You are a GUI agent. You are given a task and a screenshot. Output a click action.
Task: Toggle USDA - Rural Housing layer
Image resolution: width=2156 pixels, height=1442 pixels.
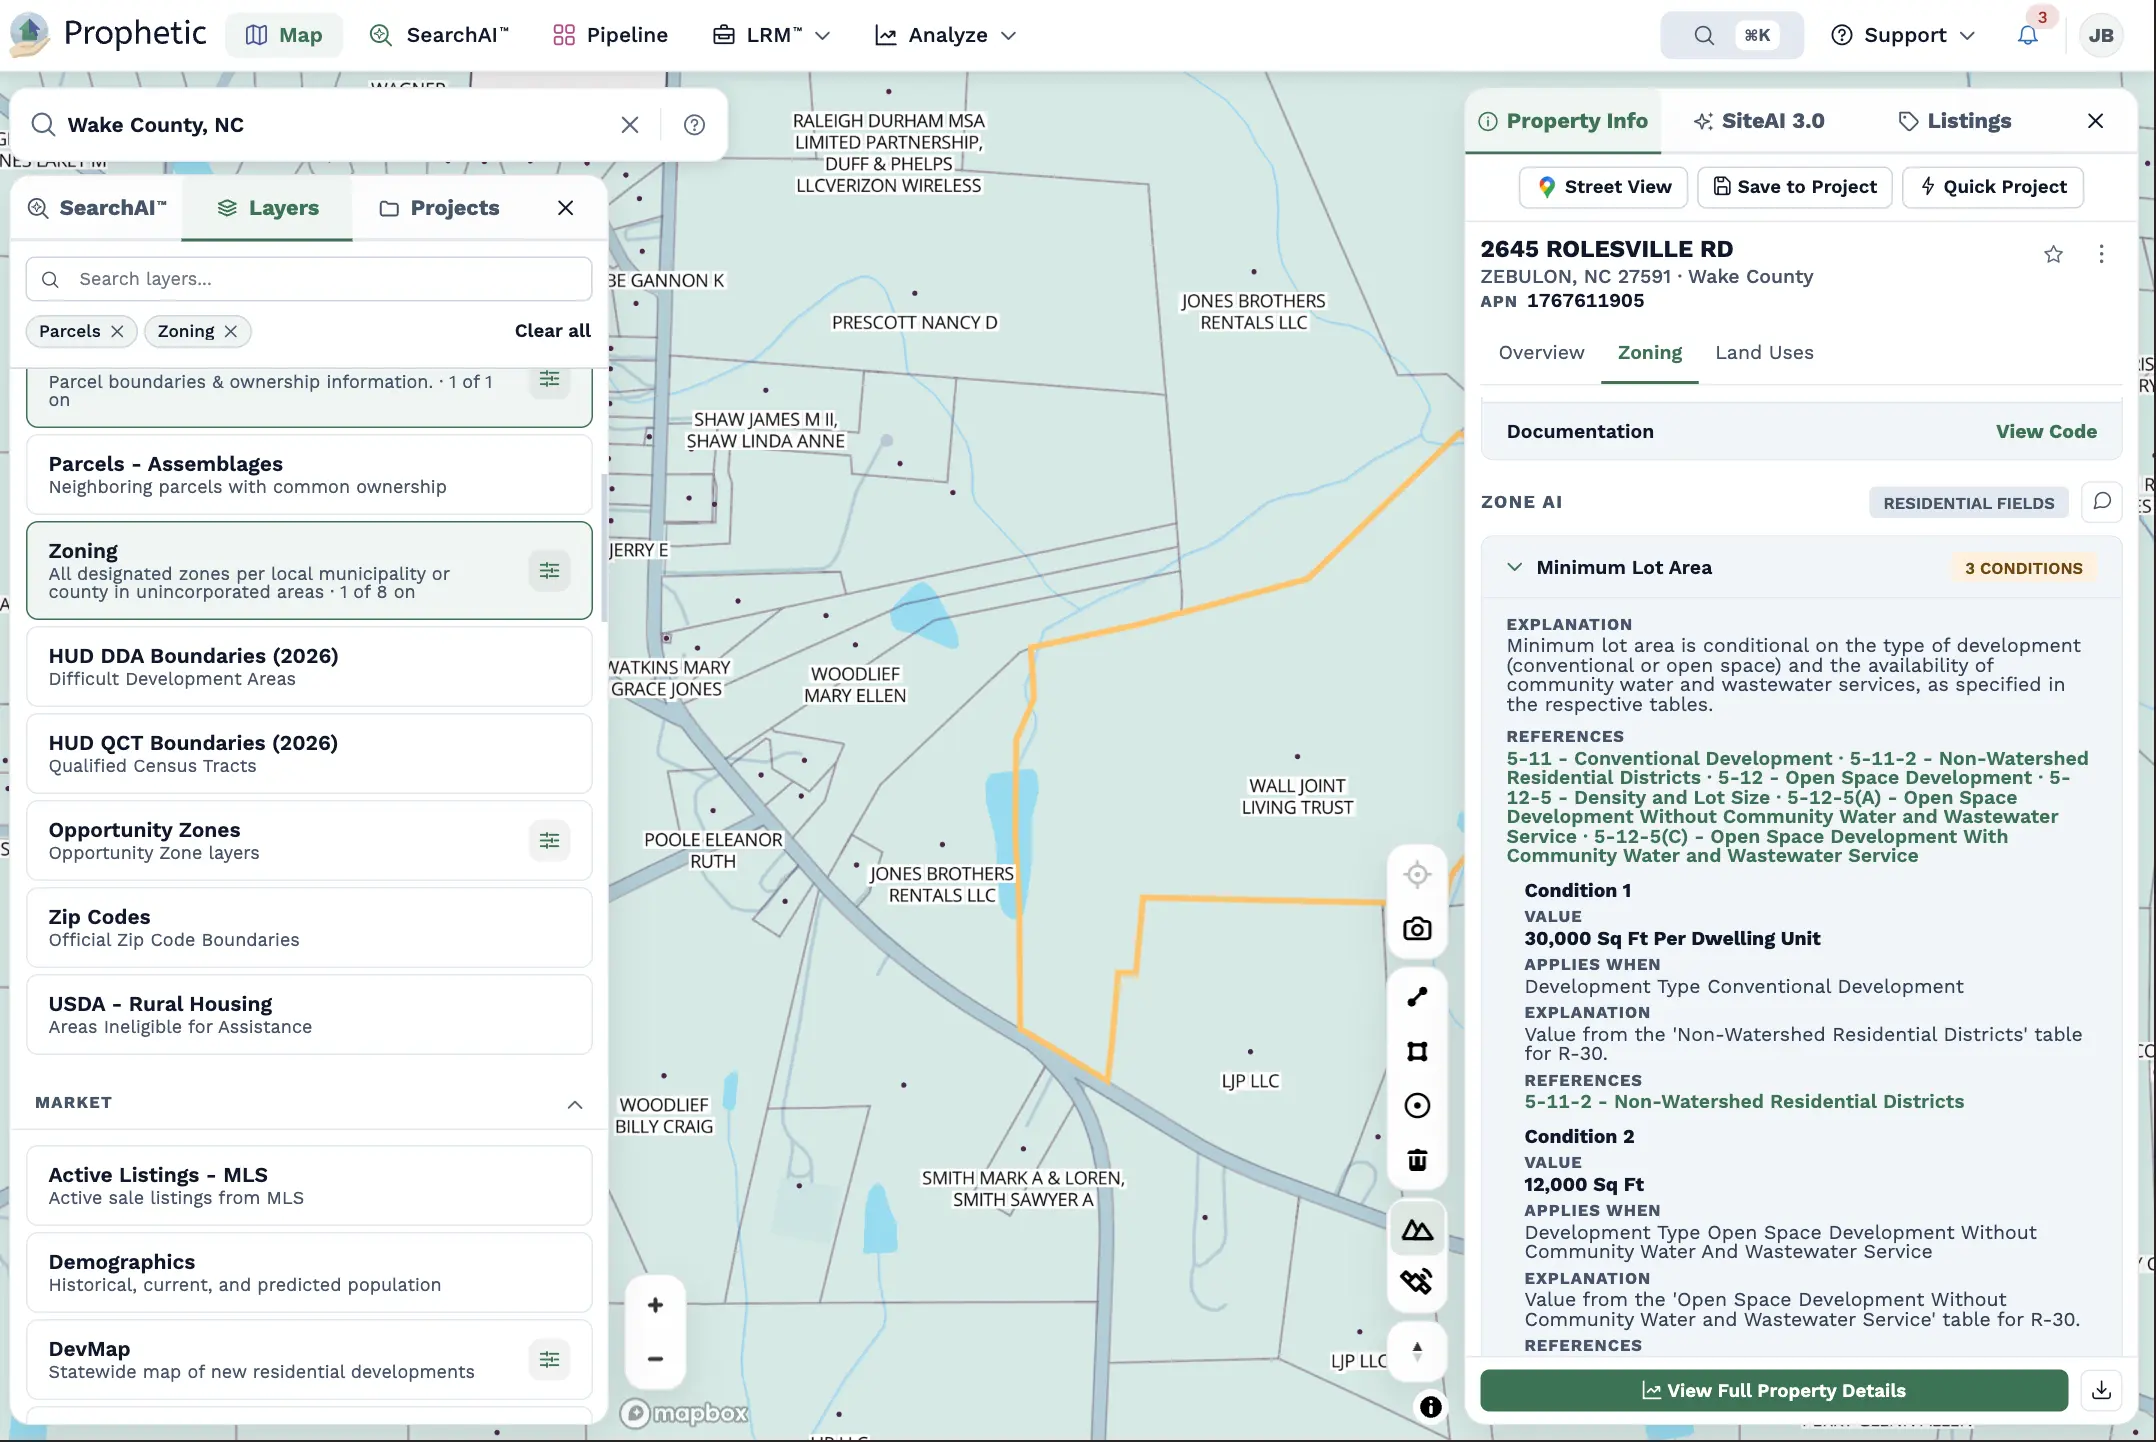coord(309,1015)
